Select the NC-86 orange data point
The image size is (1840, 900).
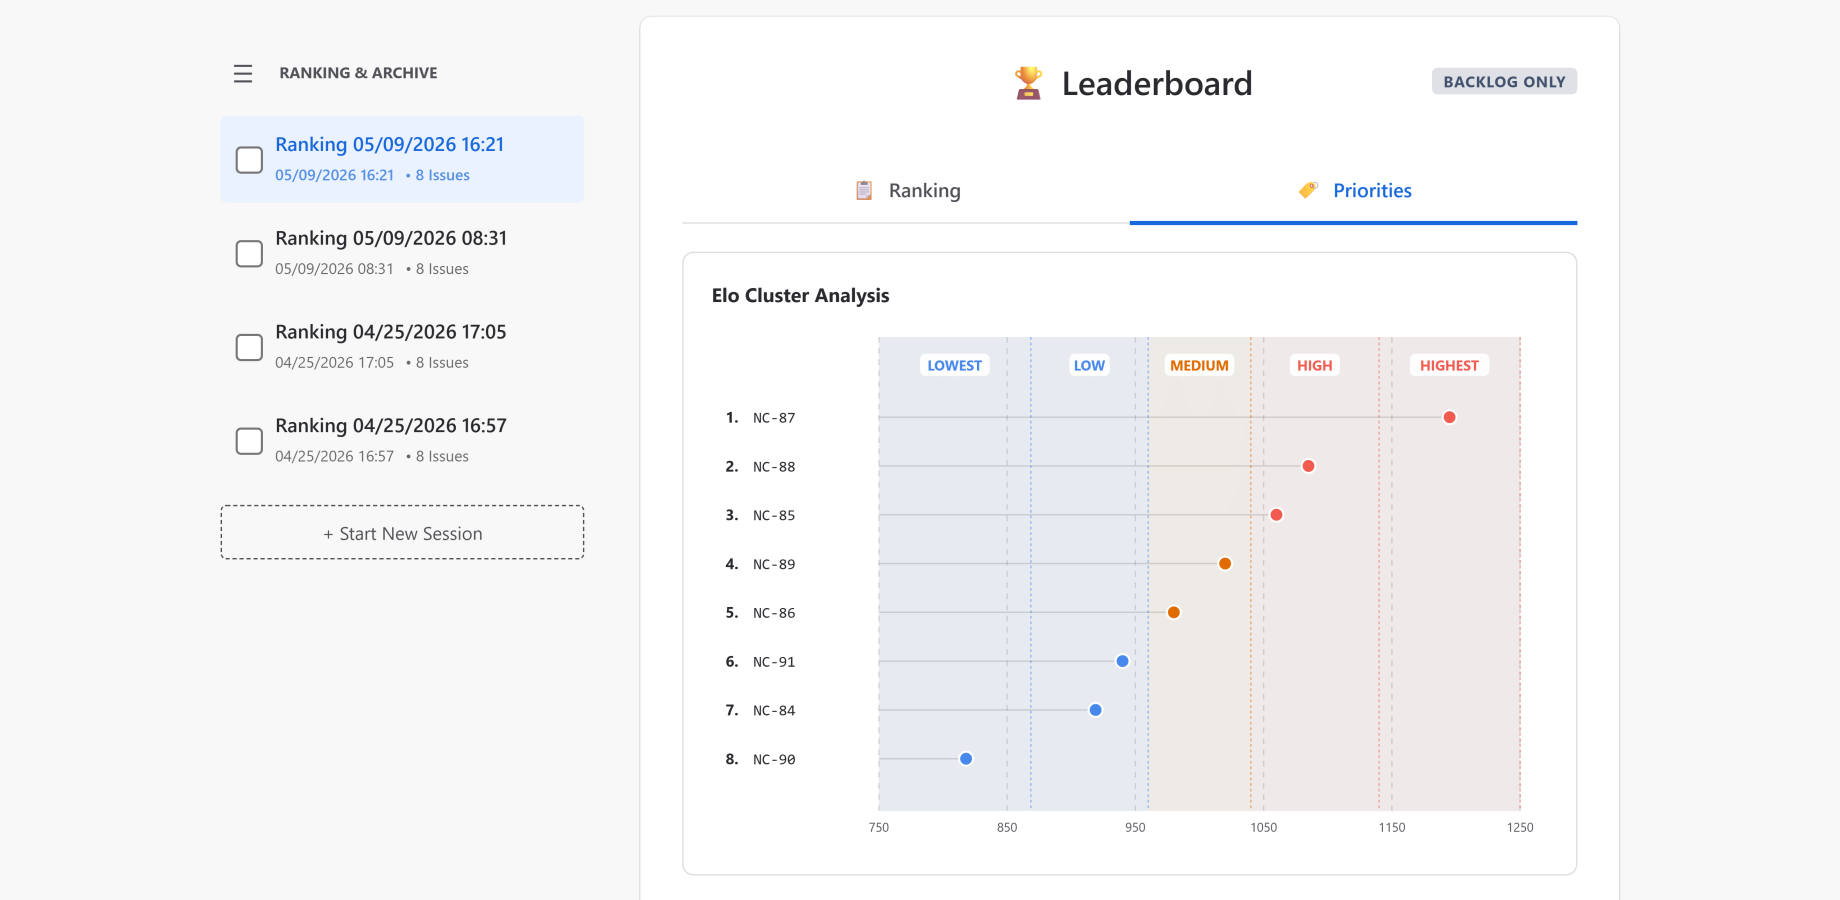pyautogui.click(x=1174, y=612)
